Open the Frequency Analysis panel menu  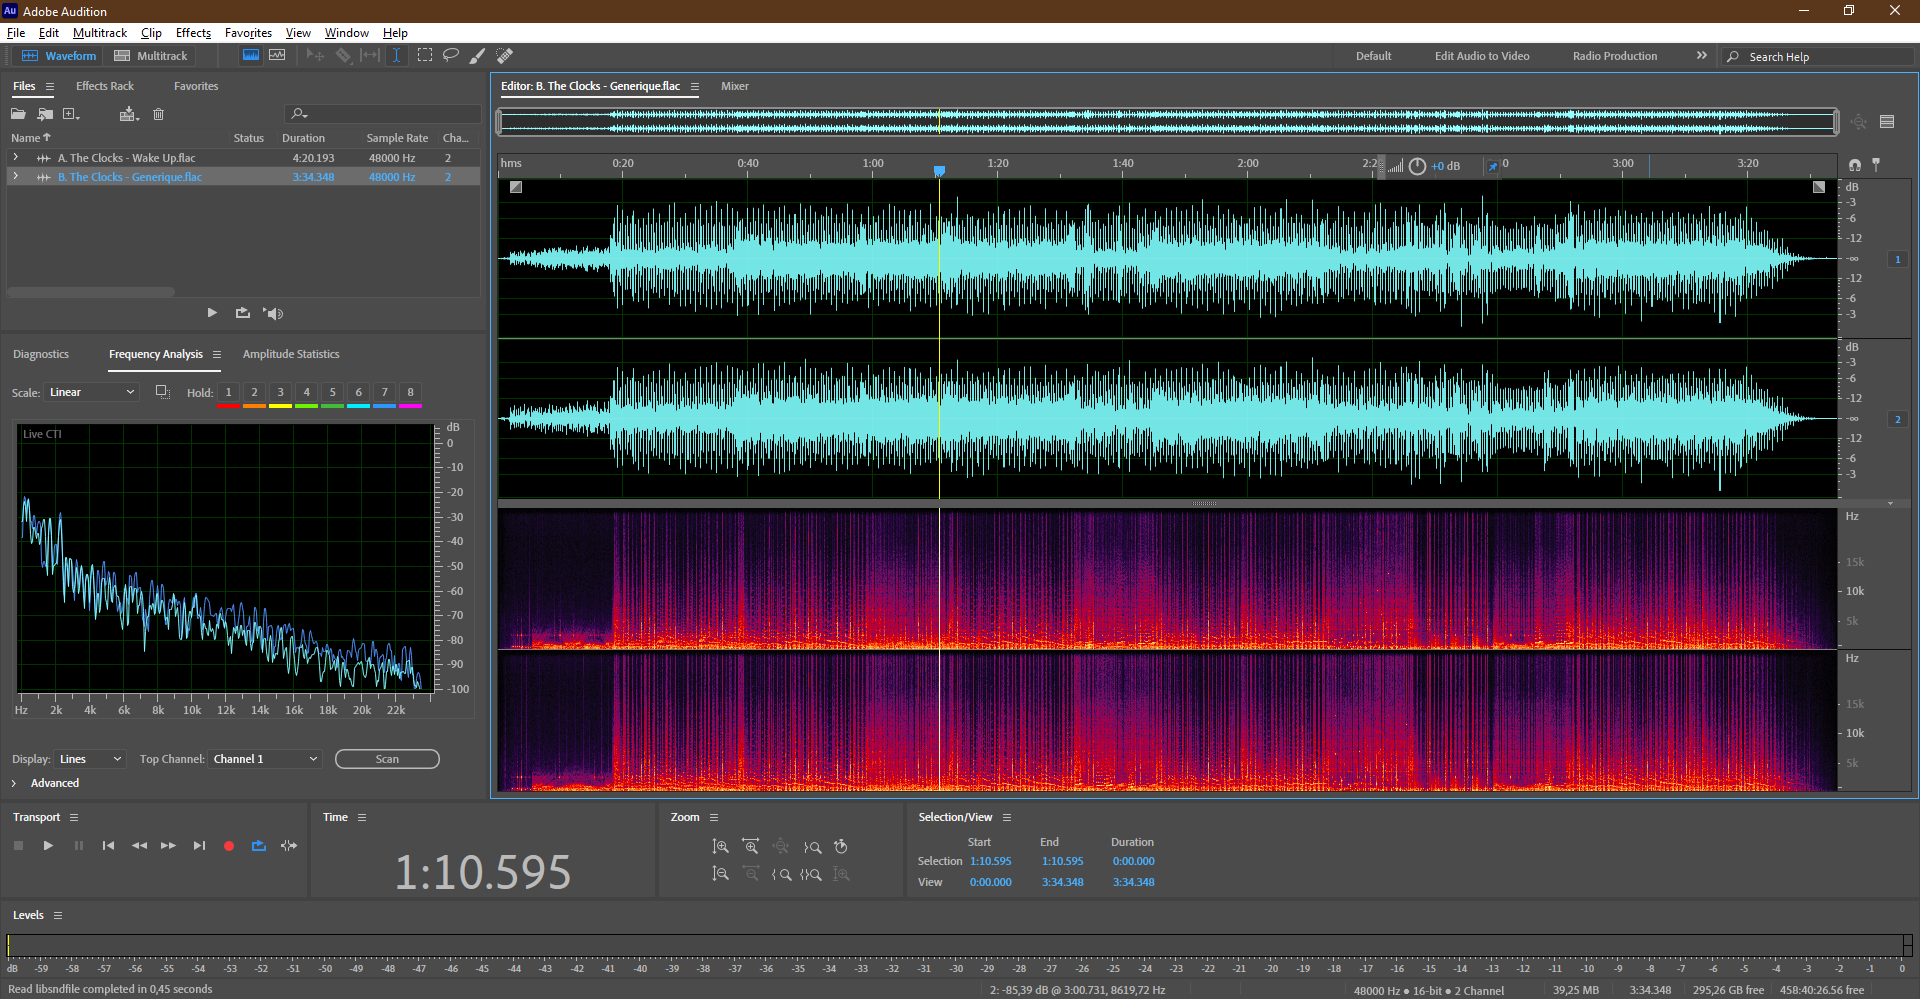coord(216,354)
